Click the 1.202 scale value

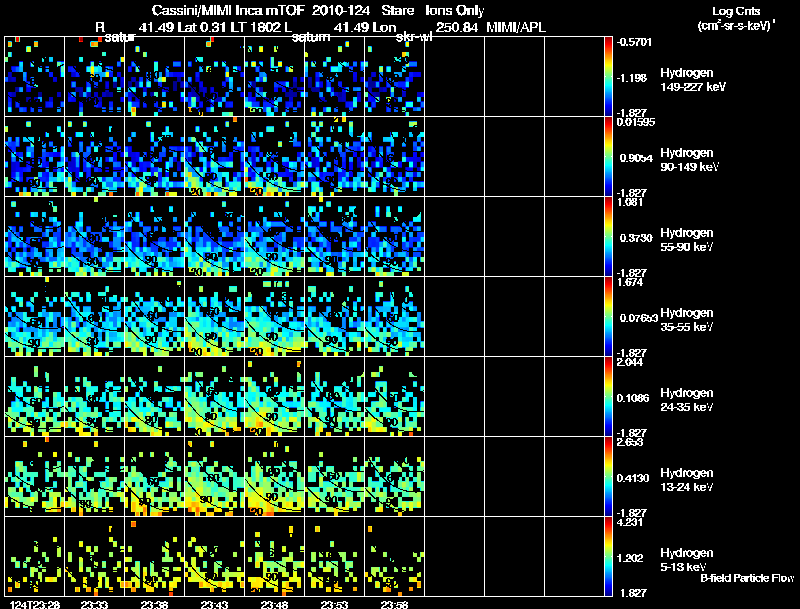[x=630, y=559]
